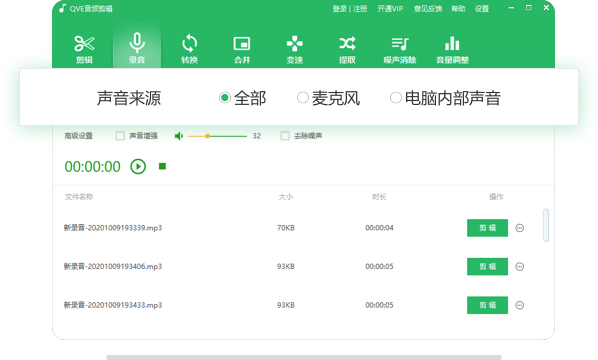Select file 新录音-20201009193406.mp3

pos(113,267)
